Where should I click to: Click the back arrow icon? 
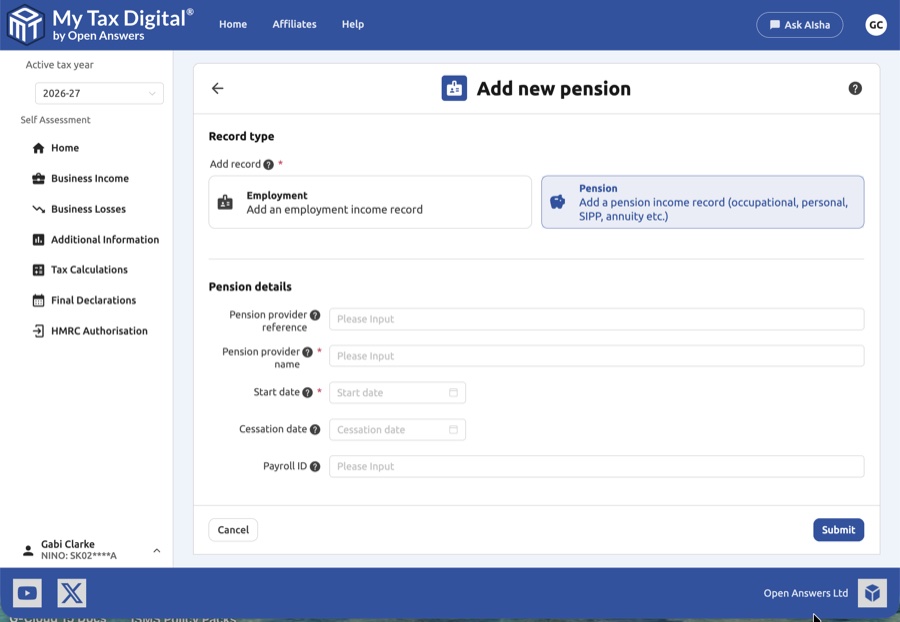tap(218, 88)
